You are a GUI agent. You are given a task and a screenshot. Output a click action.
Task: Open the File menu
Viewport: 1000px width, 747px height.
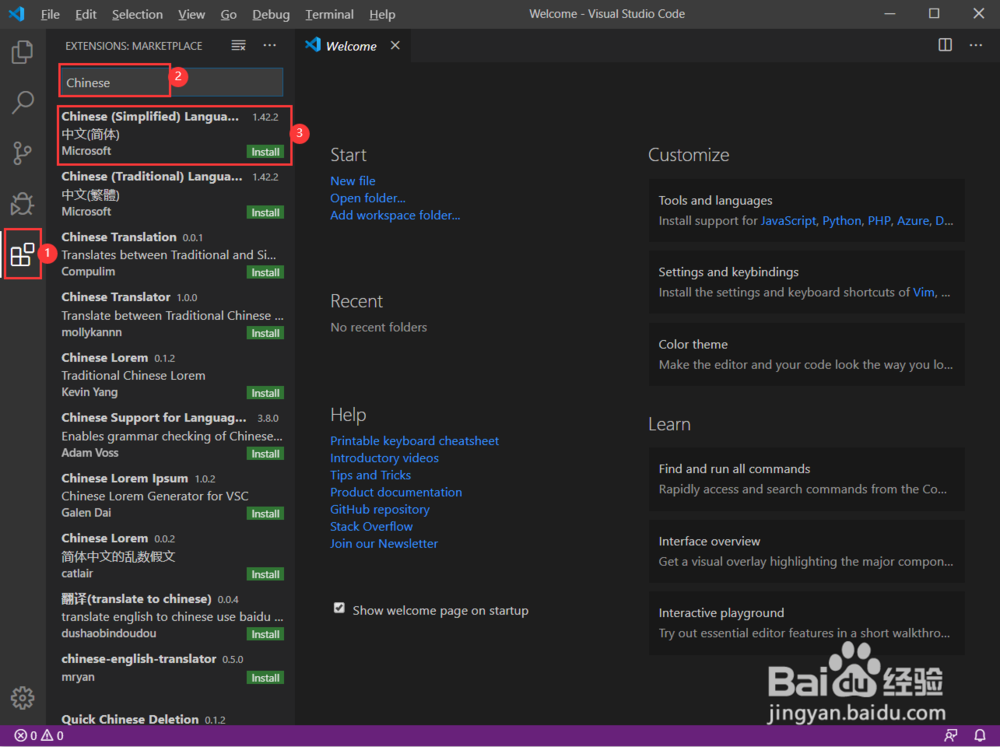(50, 14)
